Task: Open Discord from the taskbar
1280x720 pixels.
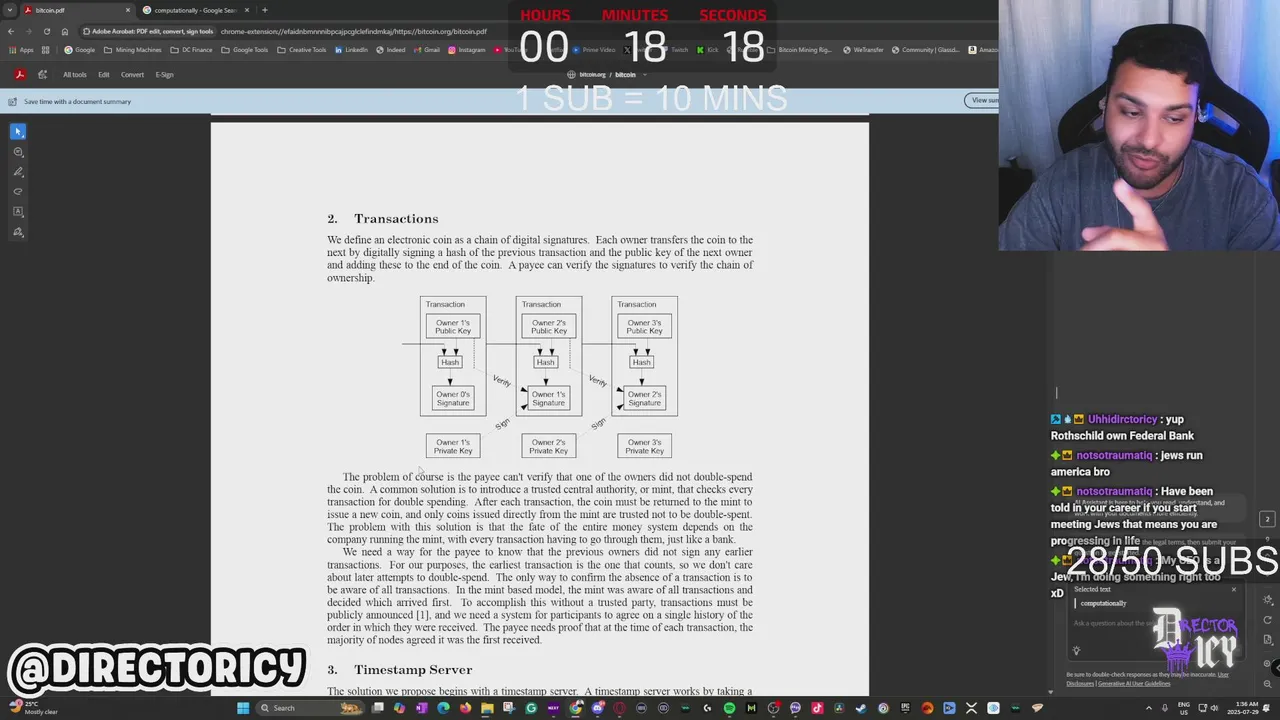Action: click(x=597, y=708)
